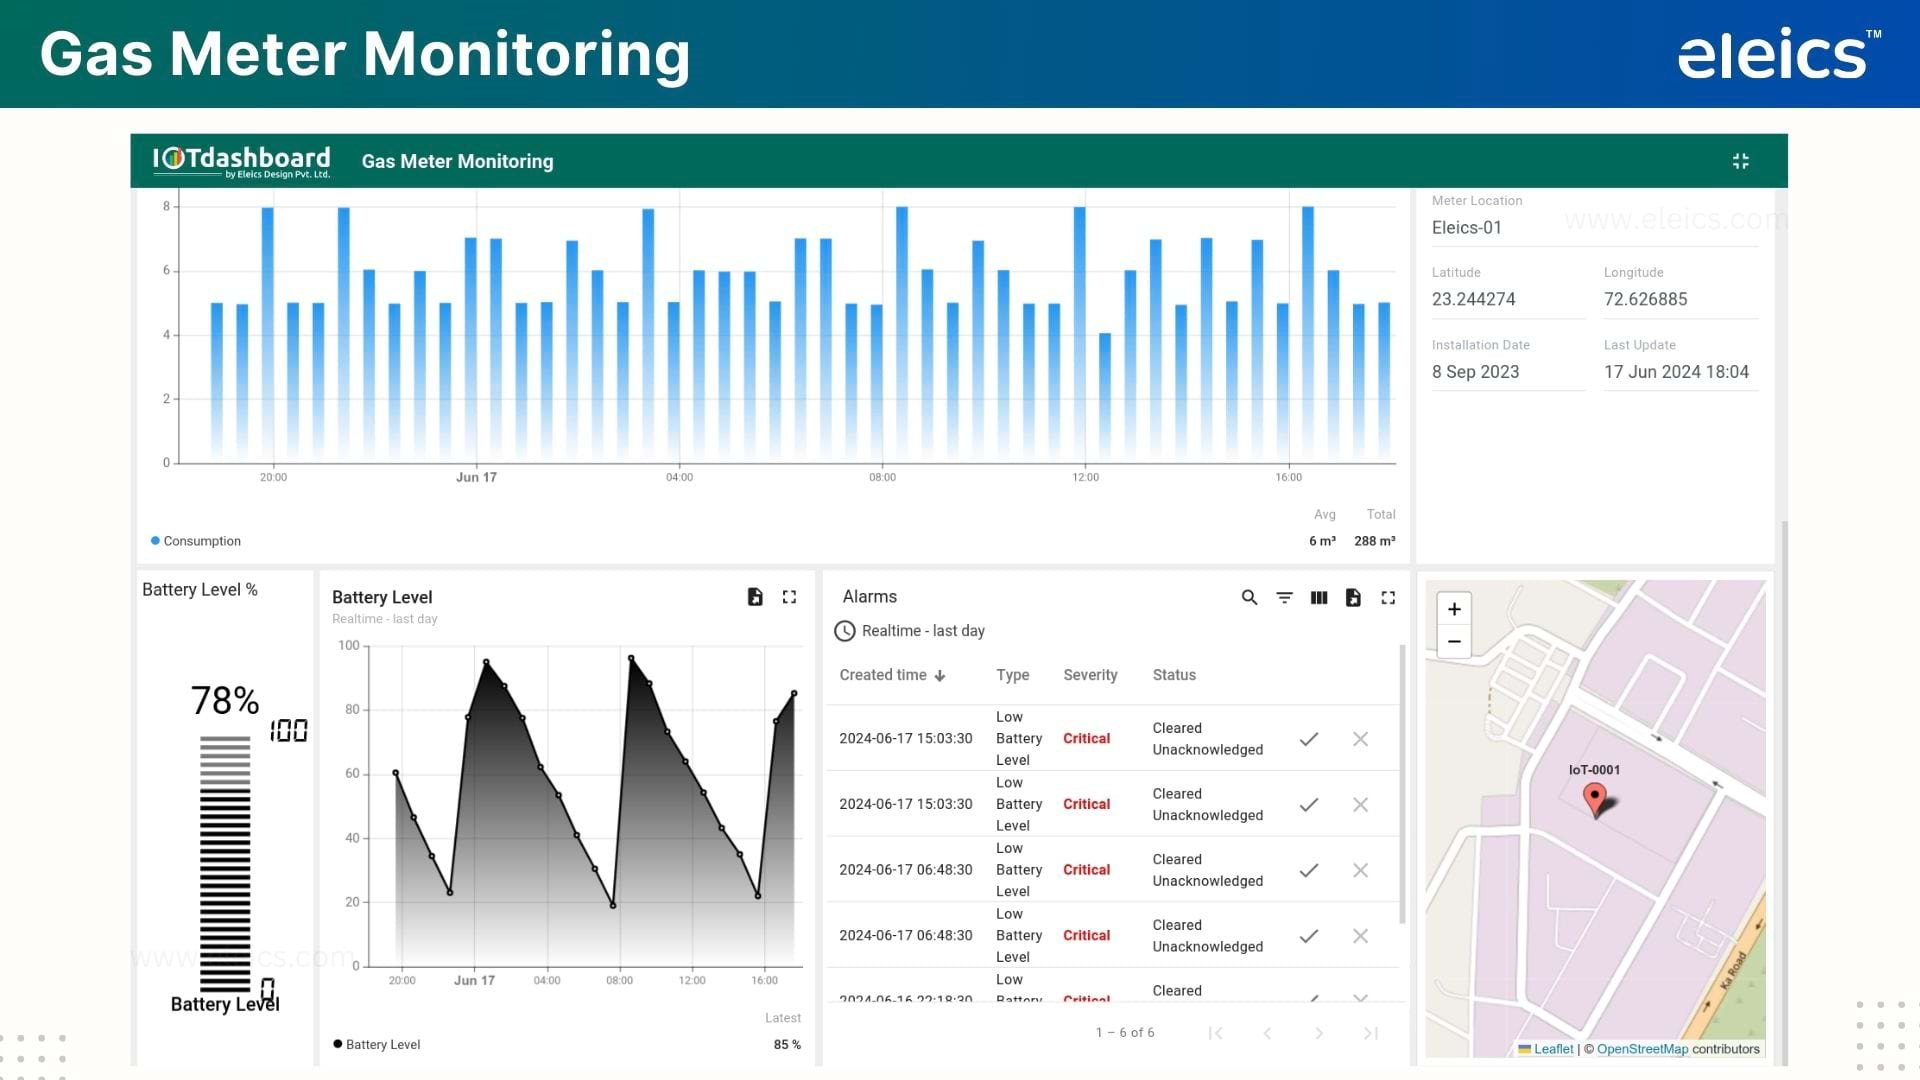Click the Gas Meter Monitoring dashboard title
Viewport: 1920px width, 1080px height.
click(457, 161)
